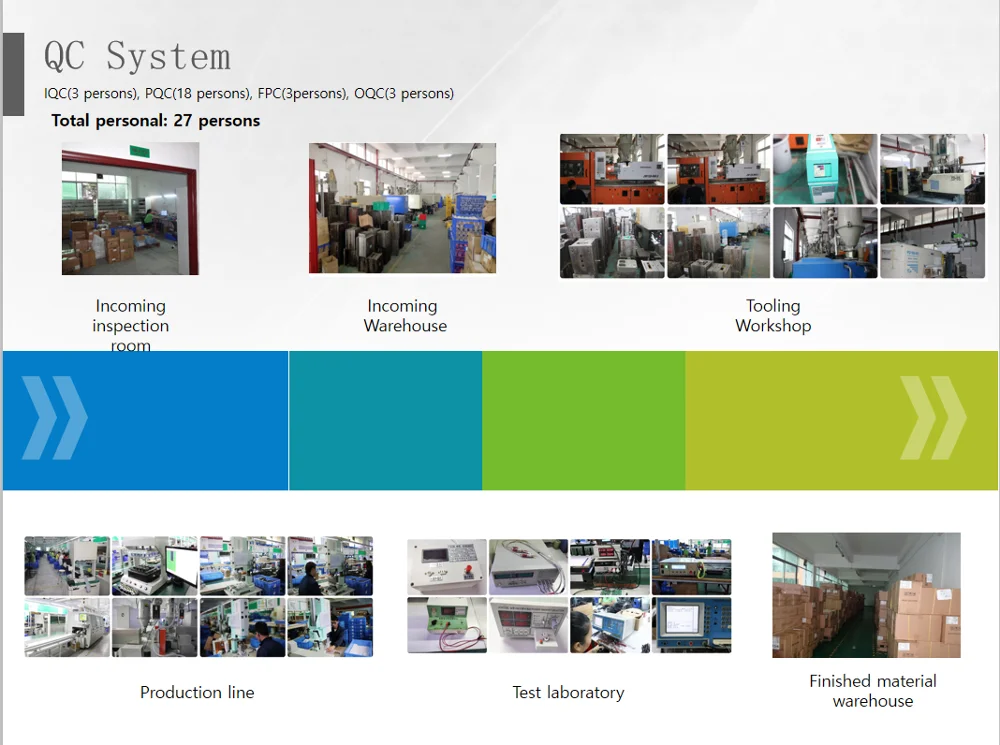The height and width of the screenshot is (745, 1000).
Task: Click the top-left photo in the Tooling Workshop collage
Action: [x=612, y=169]
